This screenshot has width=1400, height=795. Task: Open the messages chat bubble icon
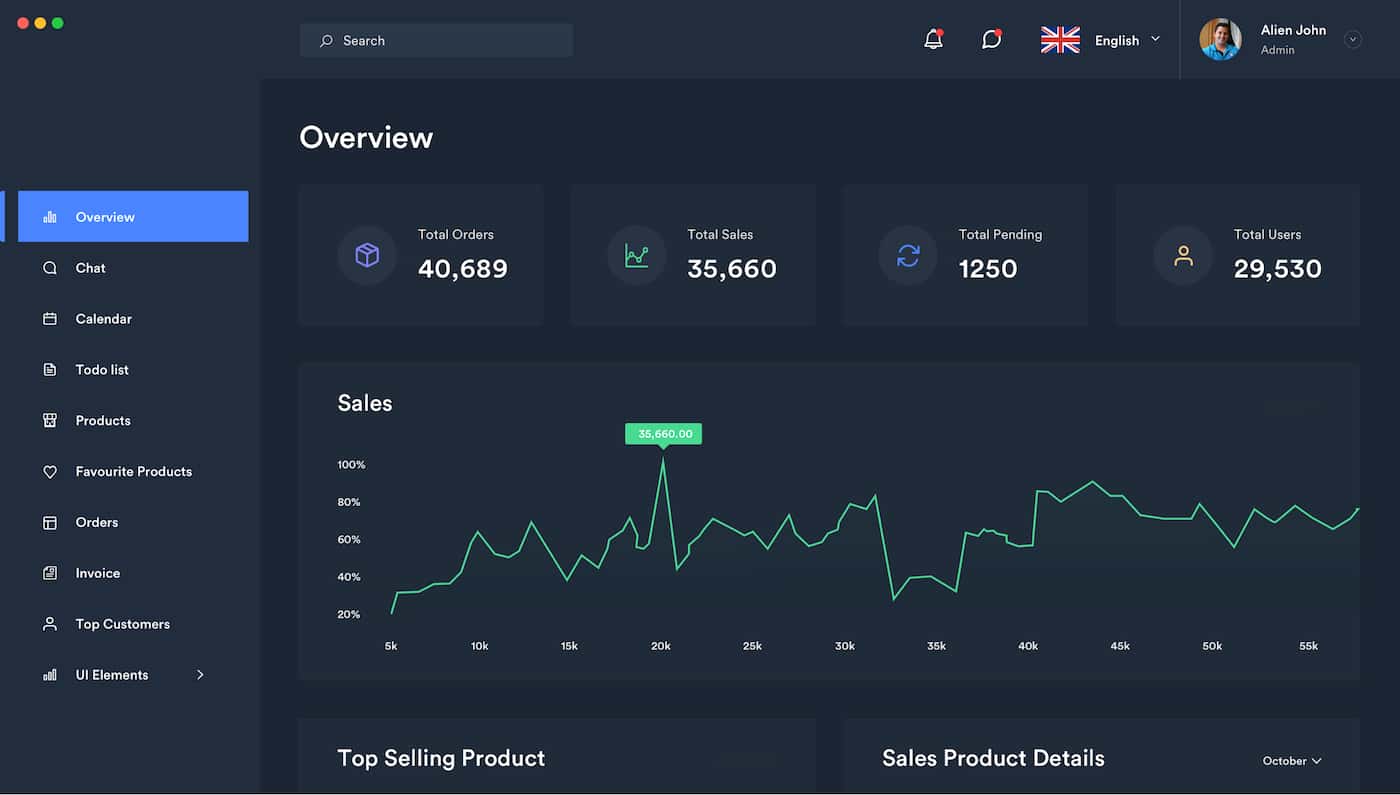(x=991, y=40)
